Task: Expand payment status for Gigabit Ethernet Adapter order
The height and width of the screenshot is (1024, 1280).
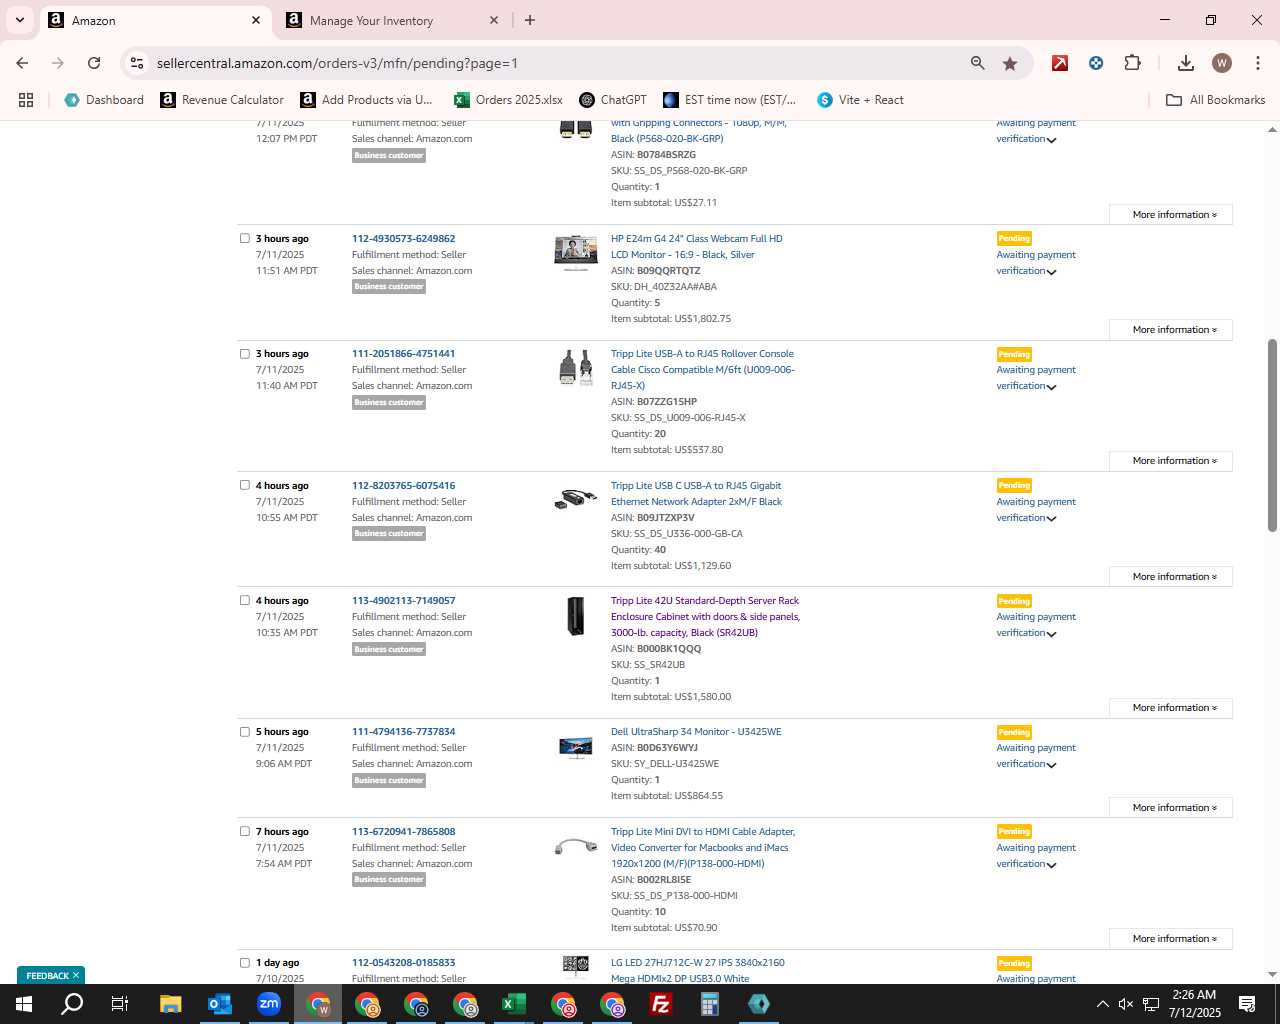Action: [x=1051, y=519]
